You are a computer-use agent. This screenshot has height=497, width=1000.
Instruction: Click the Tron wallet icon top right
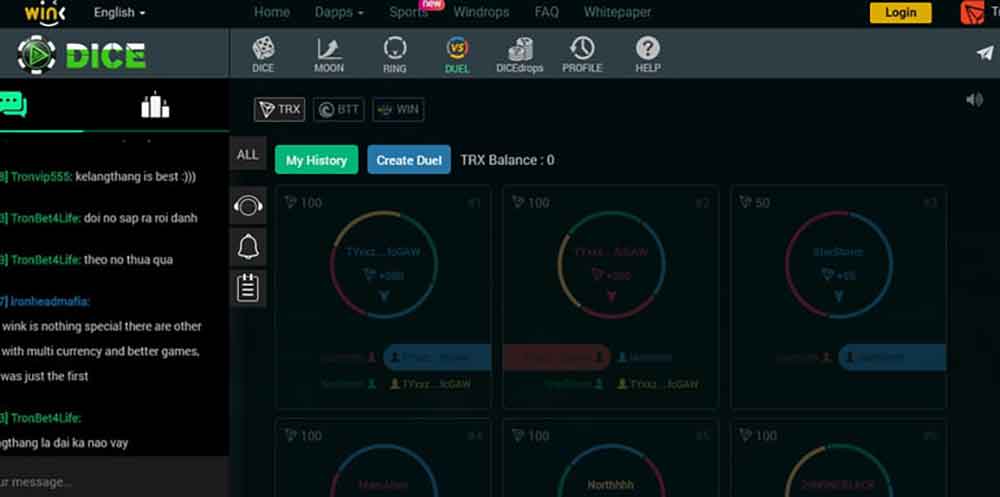pos(973,13)
